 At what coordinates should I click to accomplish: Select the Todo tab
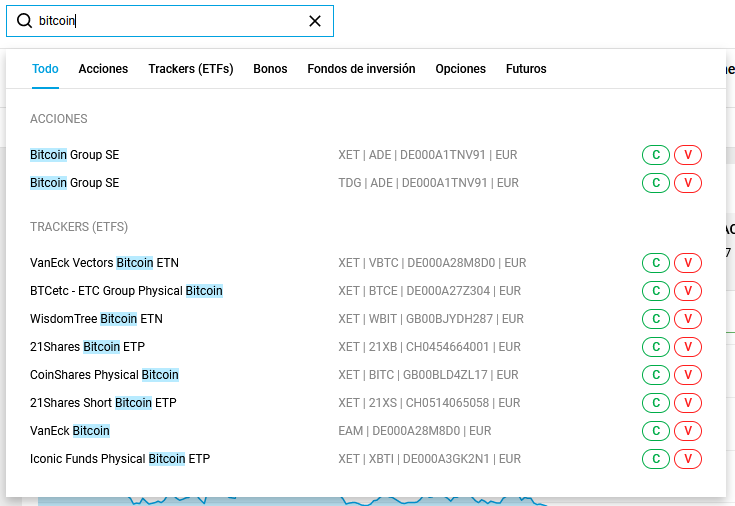[45, 69]
